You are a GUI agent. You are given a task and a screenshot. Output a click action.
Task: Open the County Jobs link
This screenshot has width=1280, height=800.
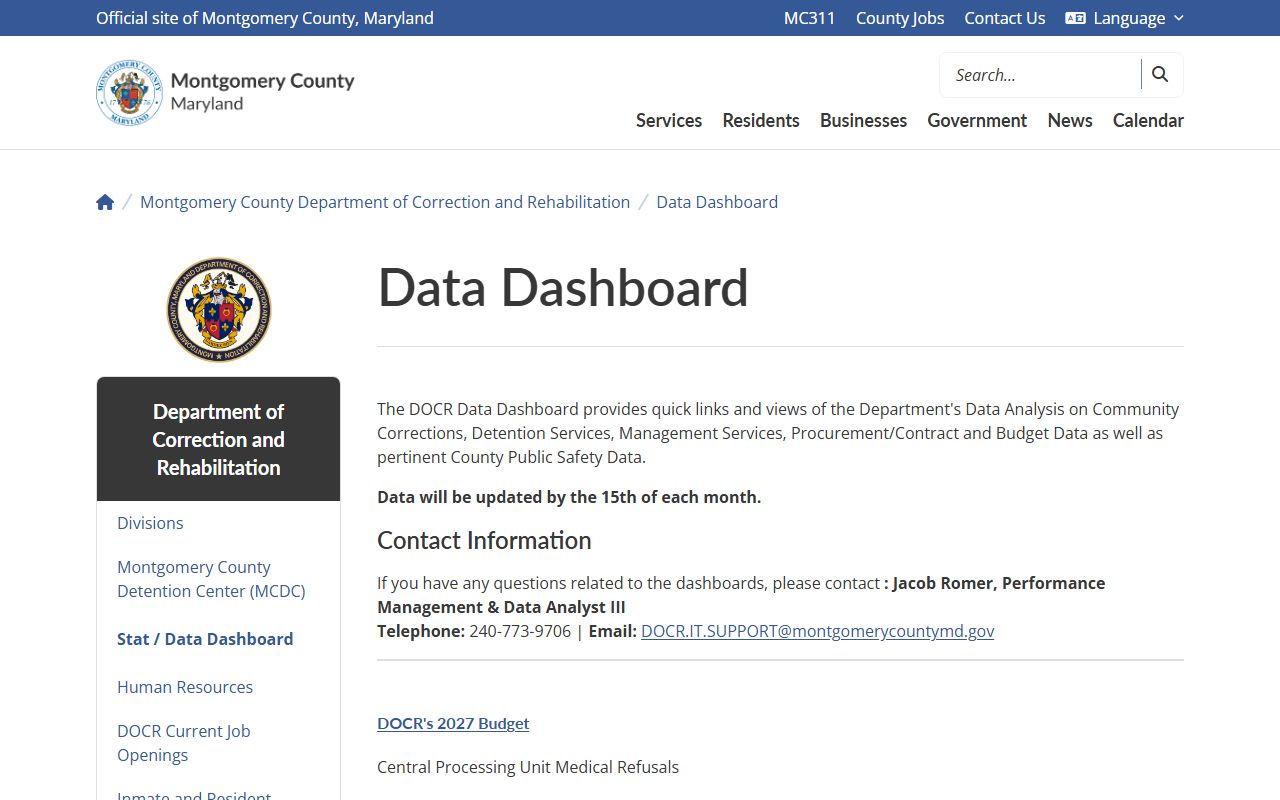900,18
